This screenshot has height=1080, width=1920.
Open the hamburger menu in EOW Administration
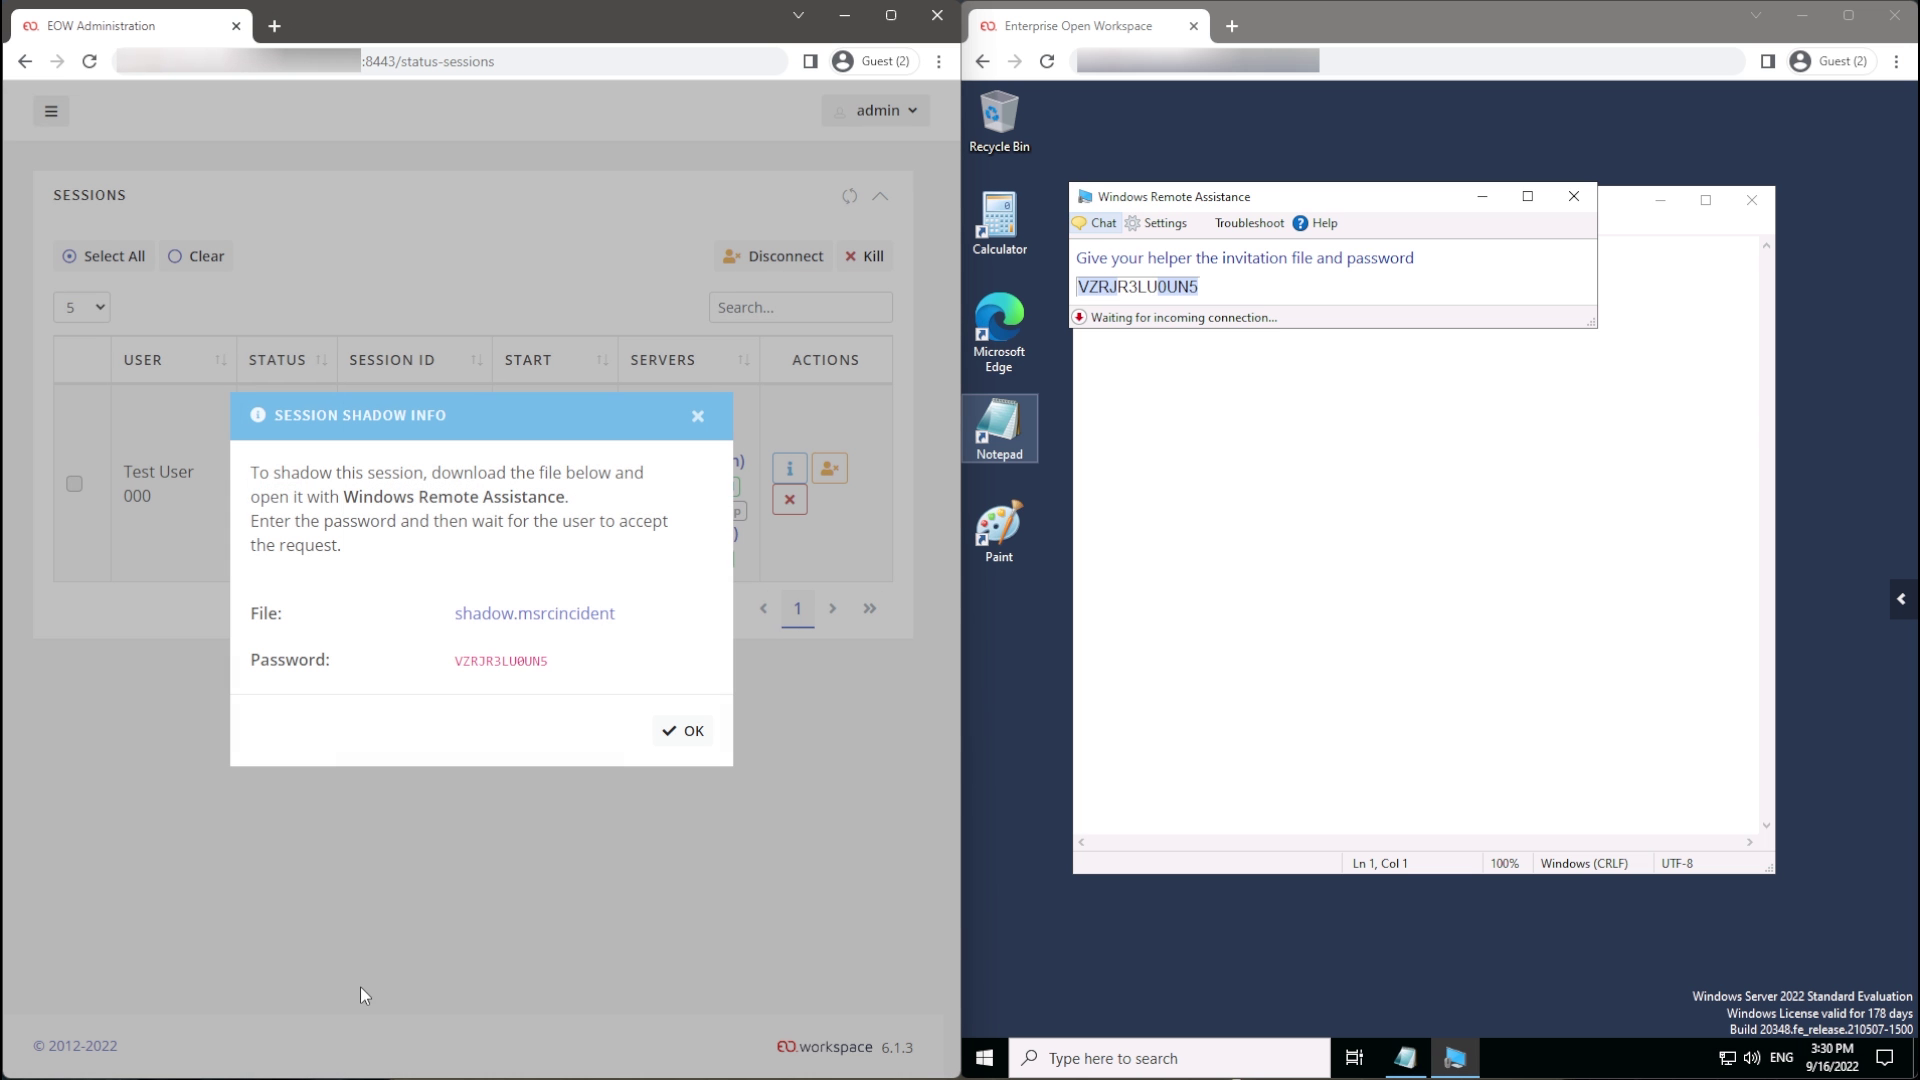(x=51, y=111)
